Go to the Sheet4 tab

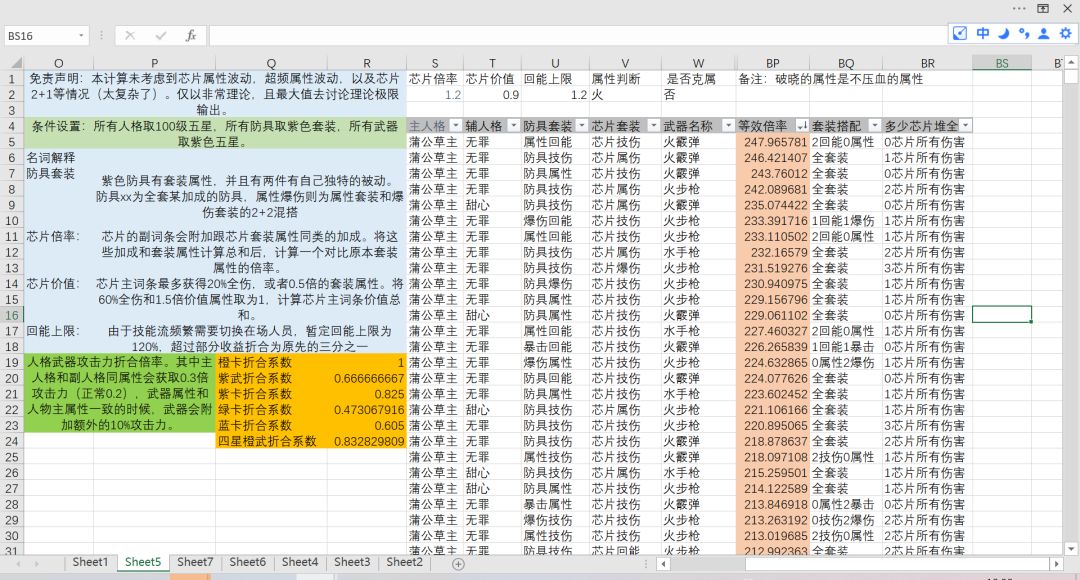[x=300, y=562]
